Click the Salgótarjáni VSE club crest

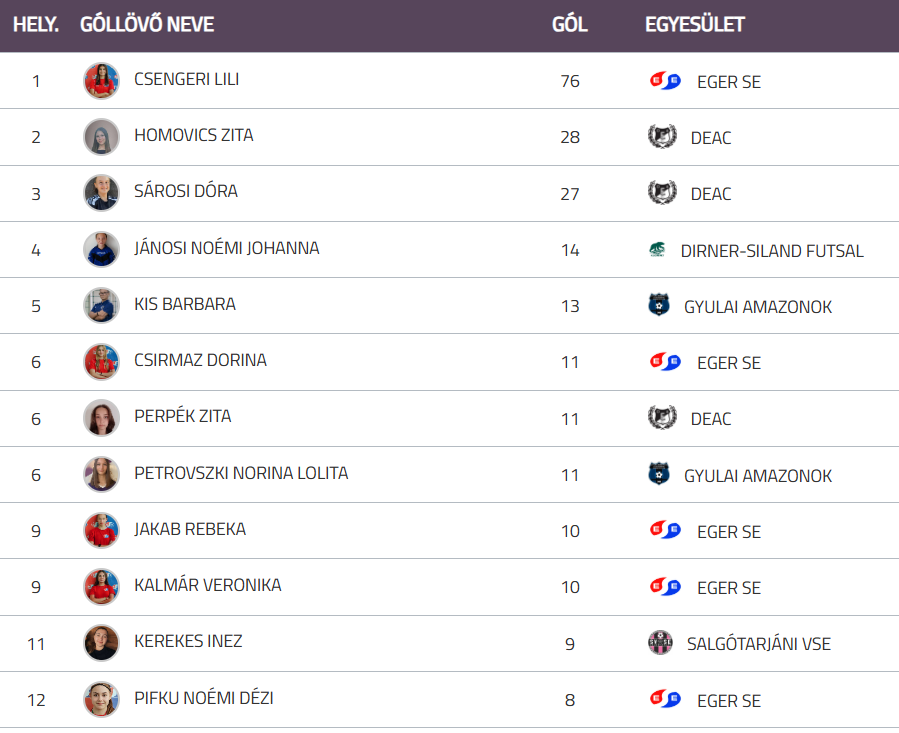click(x=660, y=643)
